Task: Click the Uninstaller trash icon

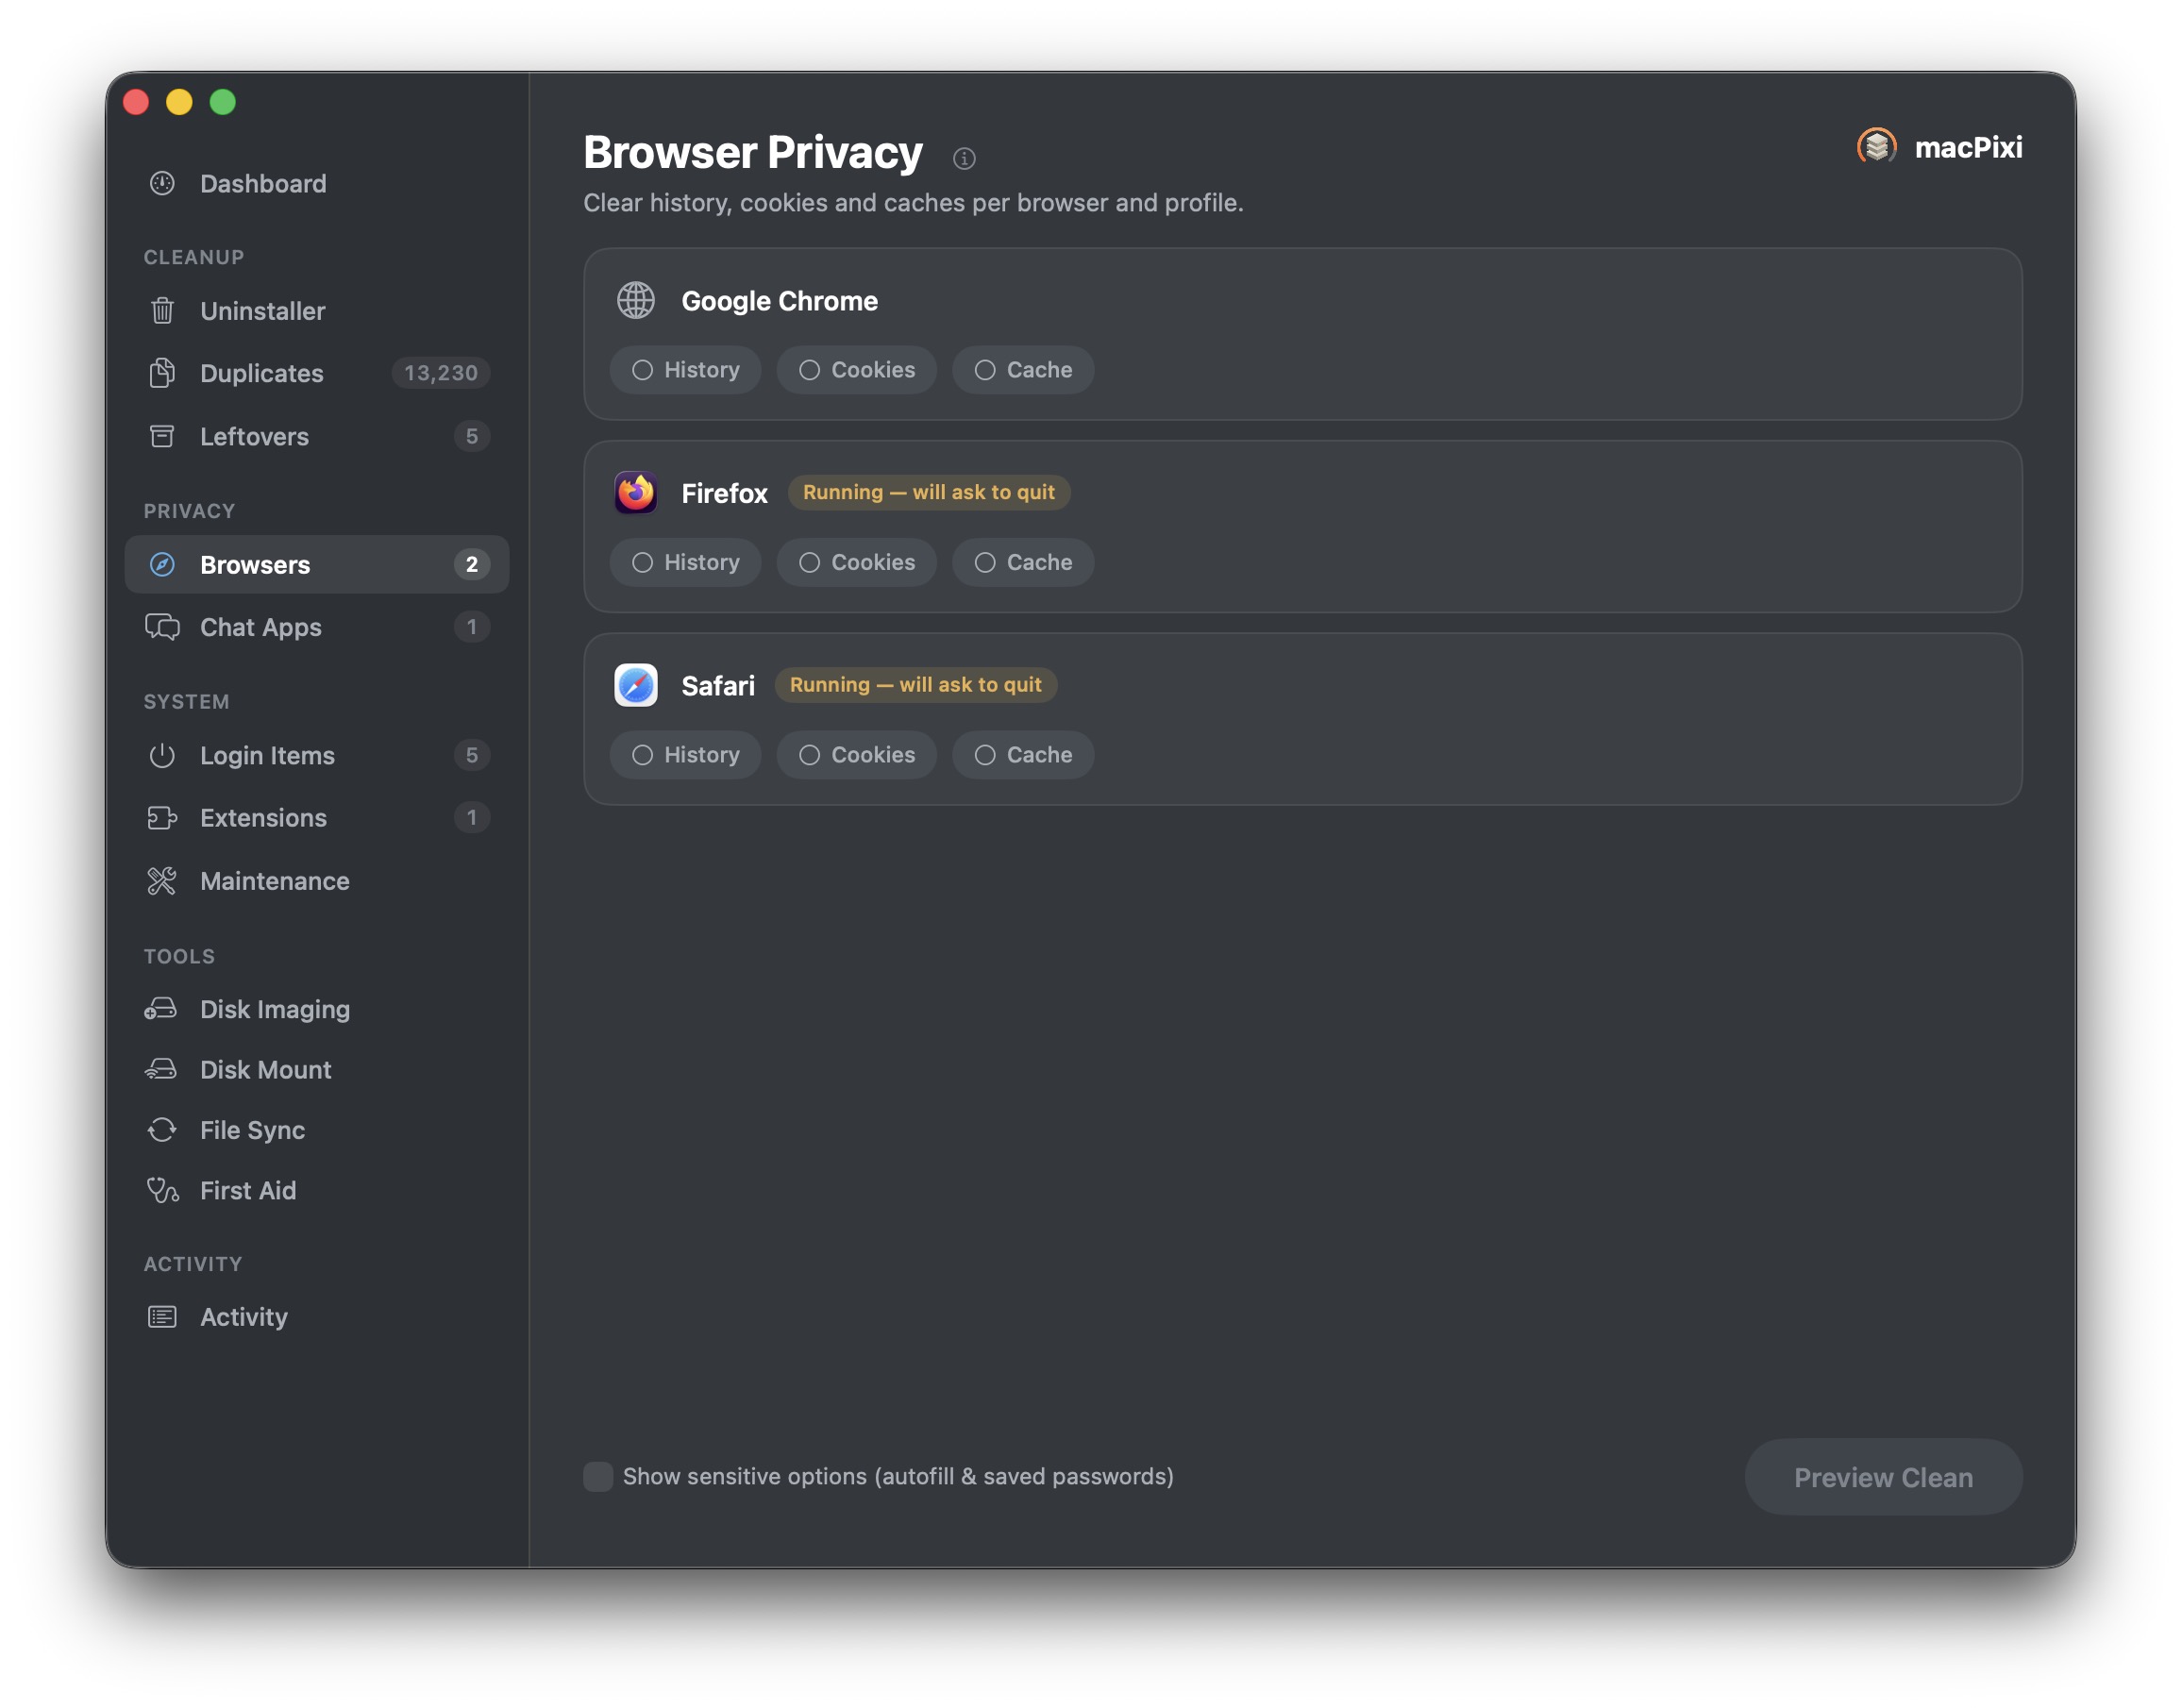Action: [162, 311]
